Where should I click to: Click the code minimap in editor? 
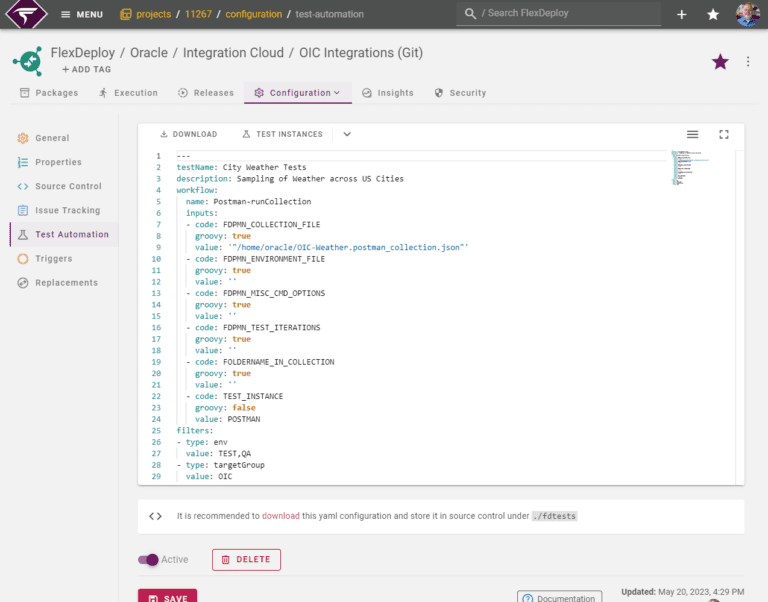click(x=690, y=168)
